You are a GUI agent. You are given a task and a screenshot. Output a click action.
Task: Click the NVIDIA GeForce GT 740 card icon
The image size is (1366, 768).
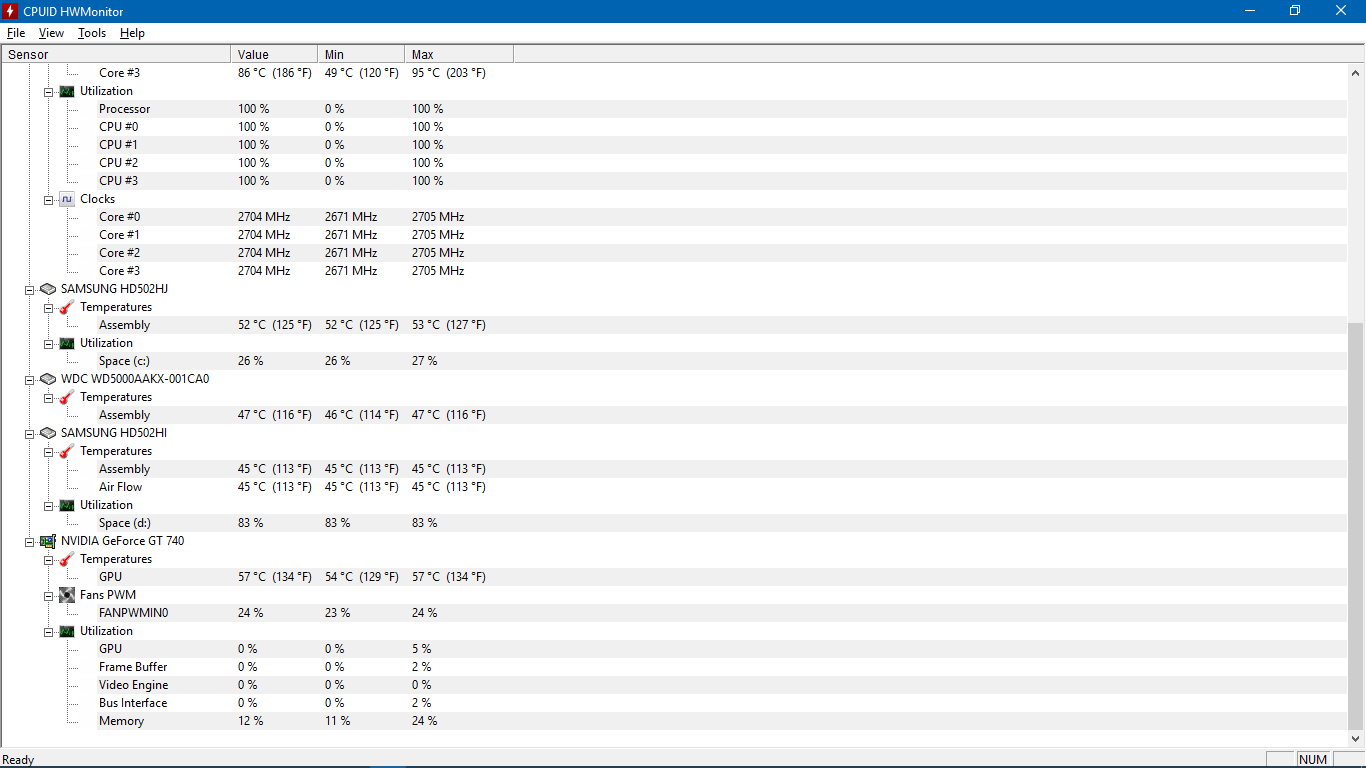48,541
